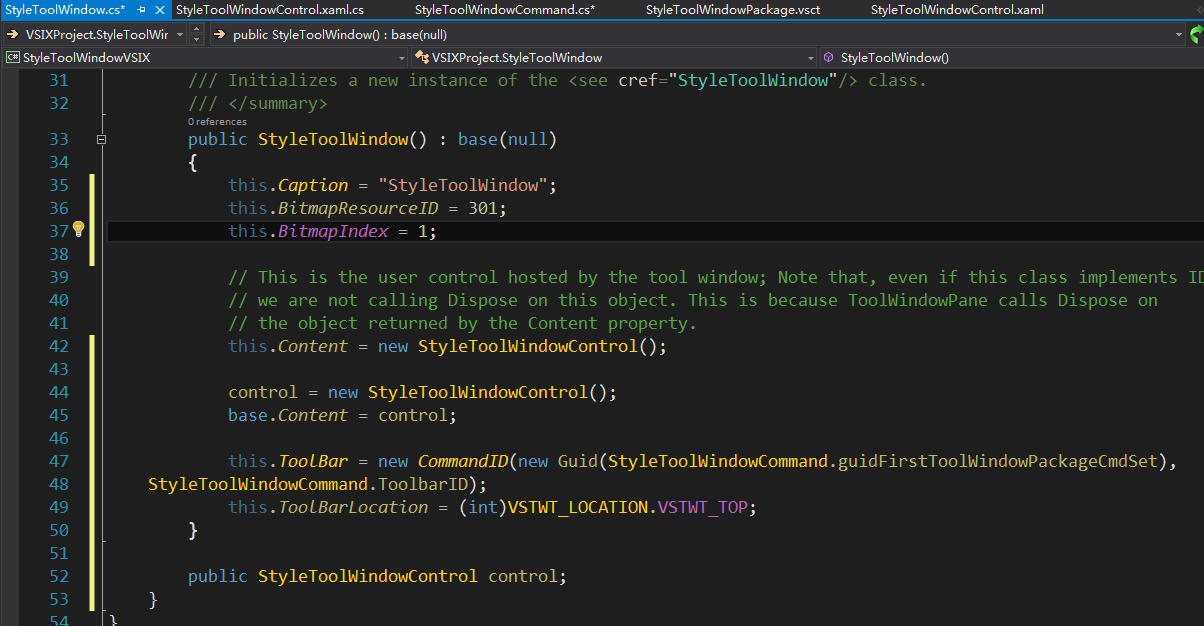Click the down arrow beside the scope dropdown
1204x626 pixels.
pos(196,40)
